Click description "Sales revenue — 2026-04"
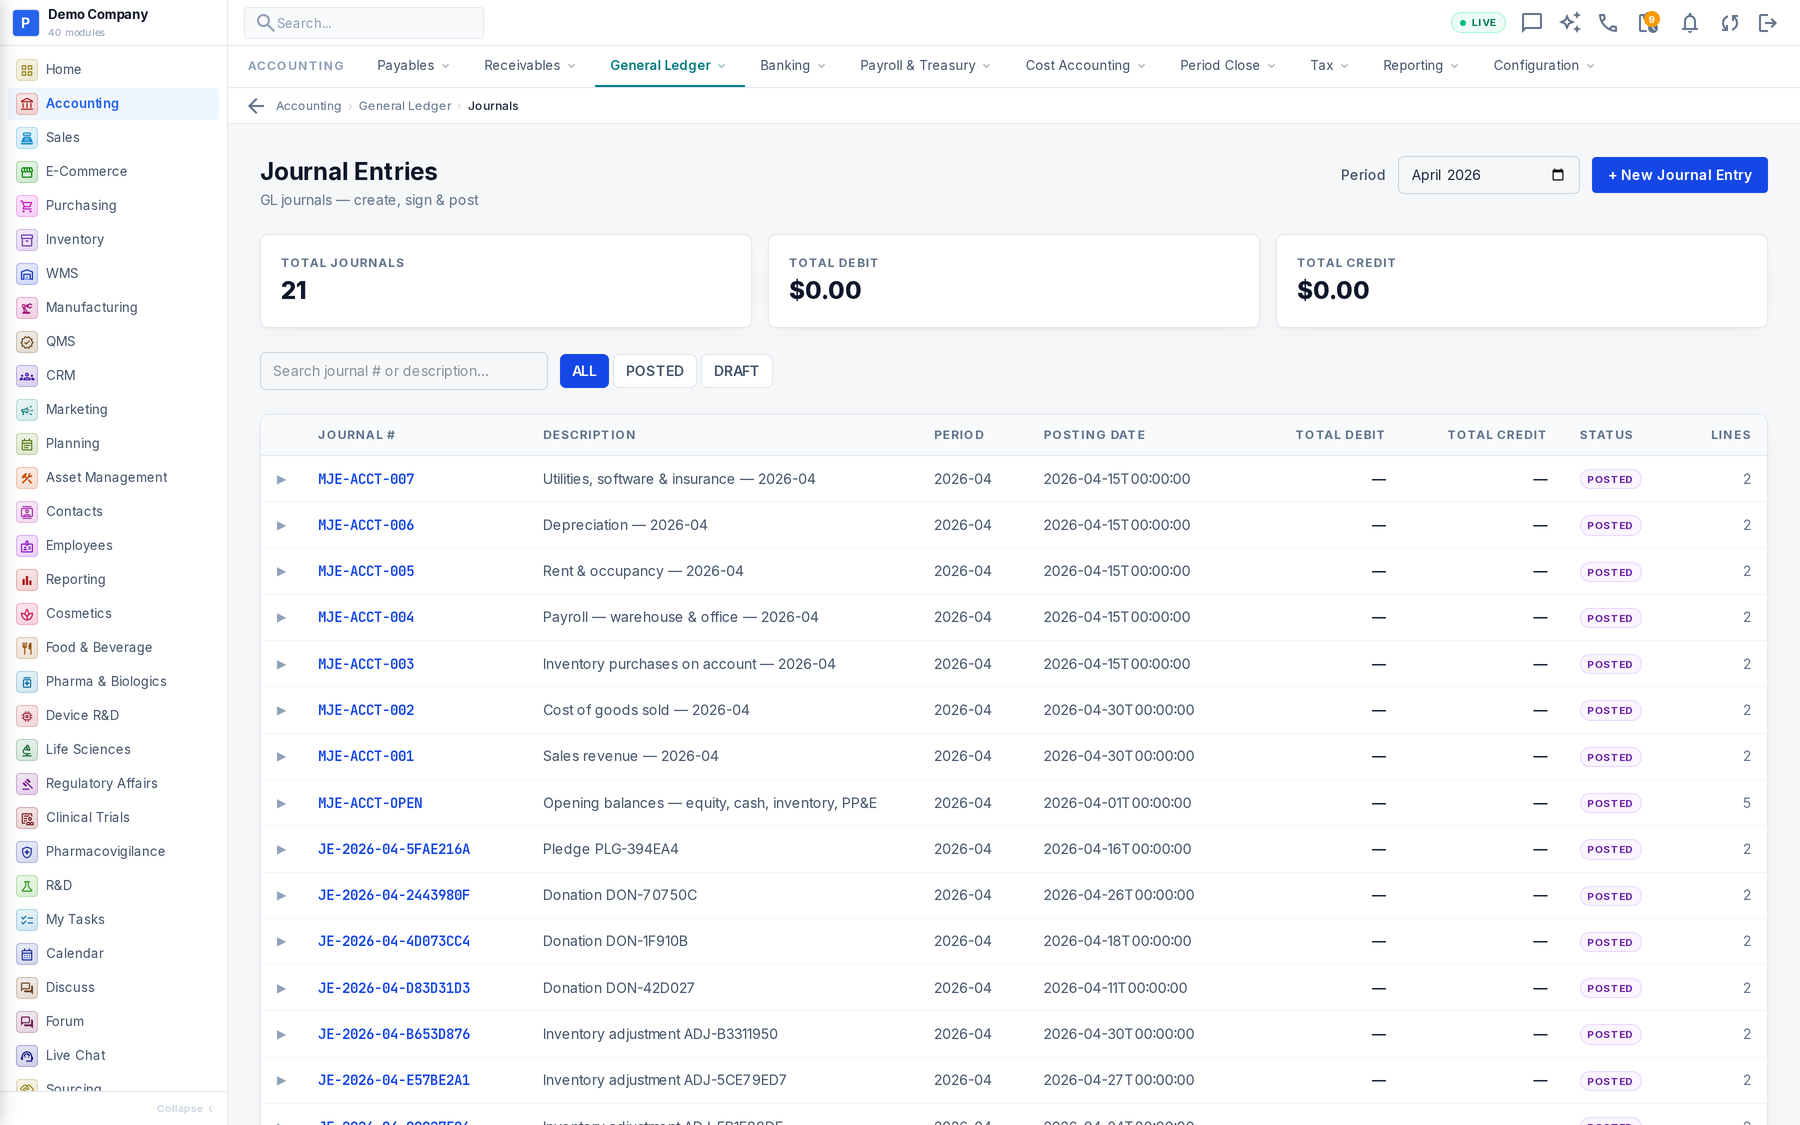The height and width of the screenshot is (1125, 1800). [x=630, y=757]
